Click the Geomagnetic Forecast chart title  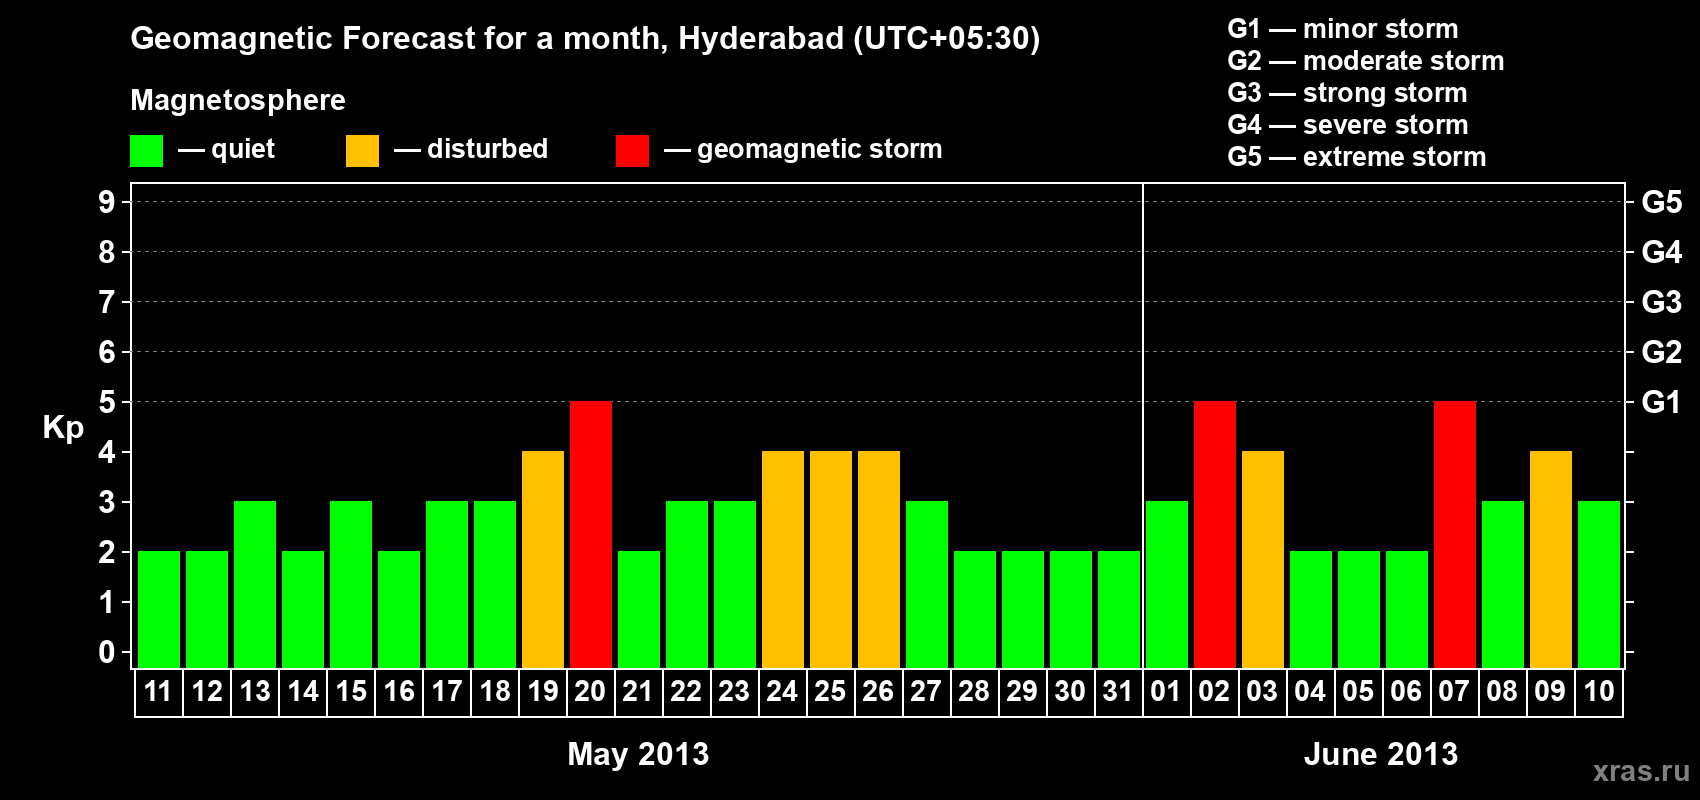585,39
